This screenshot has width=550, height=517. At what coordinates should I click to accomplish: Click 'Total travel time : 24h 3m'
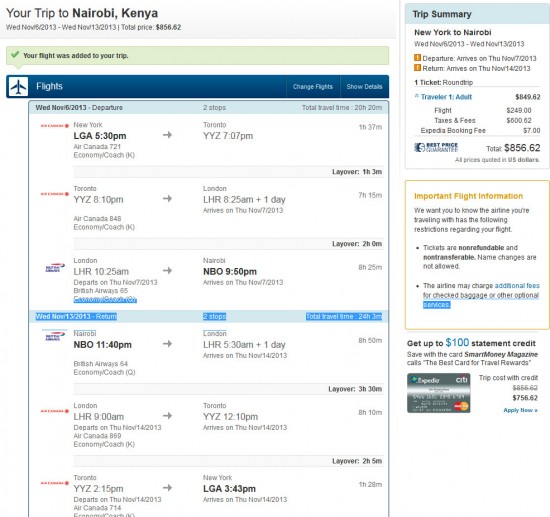point(344,316)
